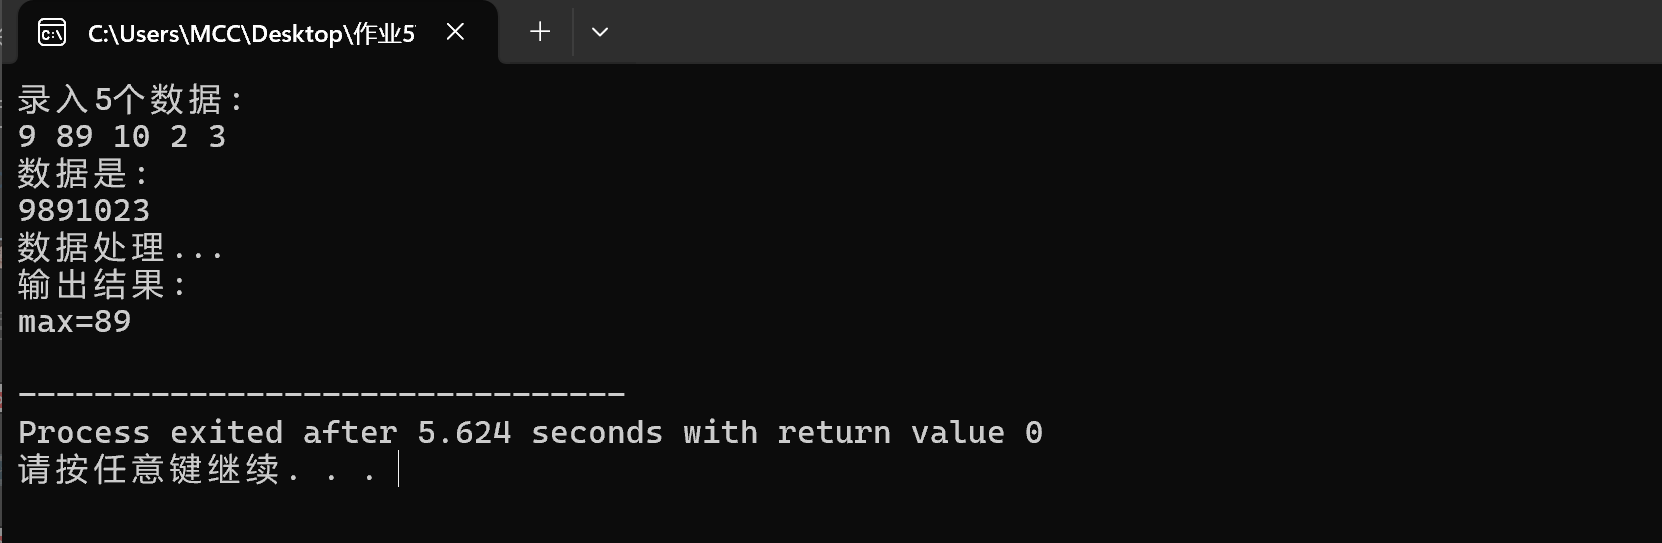Screen dimensions: 1662x543
Task: Close the 作业5 terminal tab
Action: point(455,32)
